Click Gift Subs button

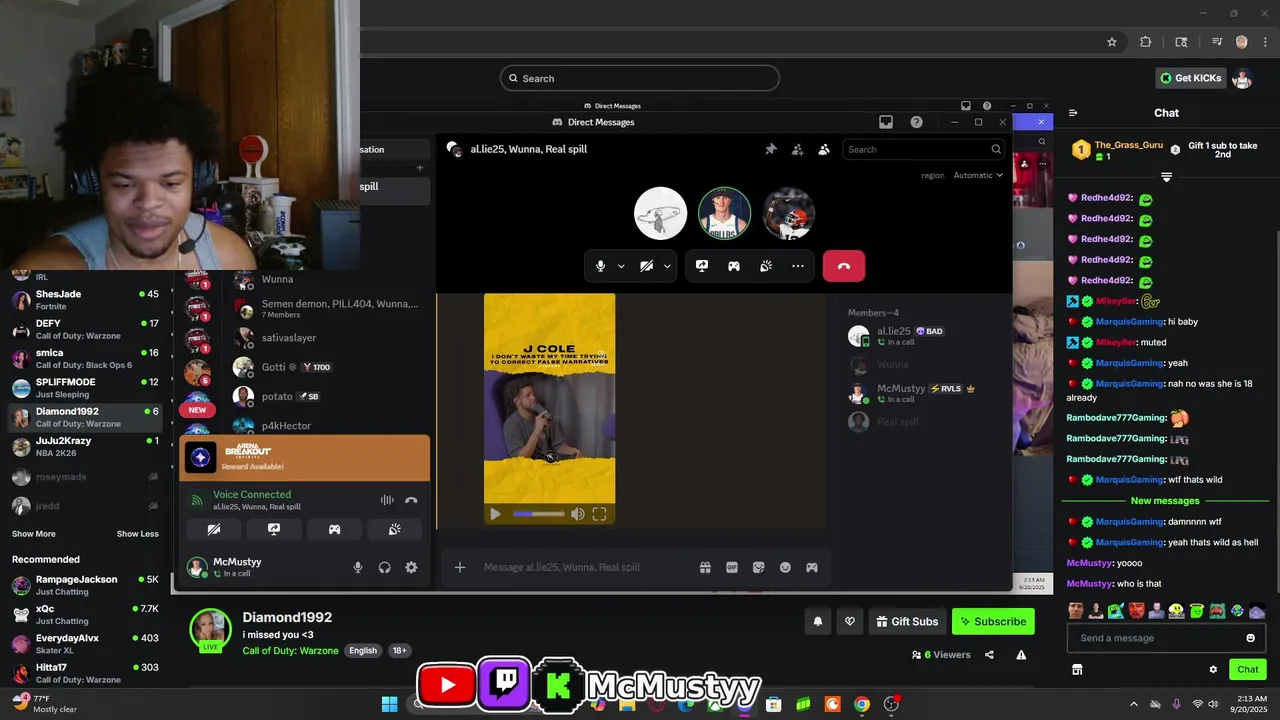click(907, 621)
